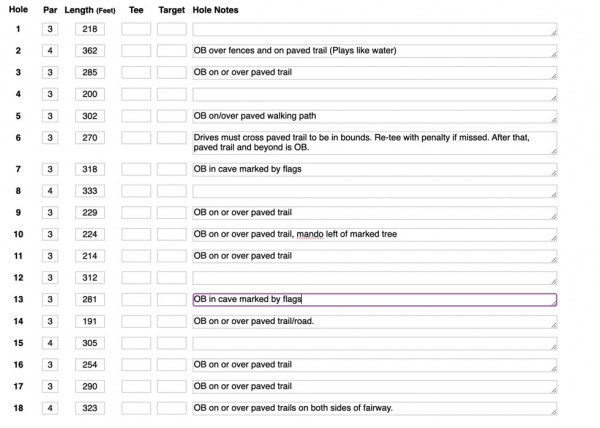Click hole 14 notes mentioning trail/road
This screenshot has width=600, height=428.
(373, 321)
